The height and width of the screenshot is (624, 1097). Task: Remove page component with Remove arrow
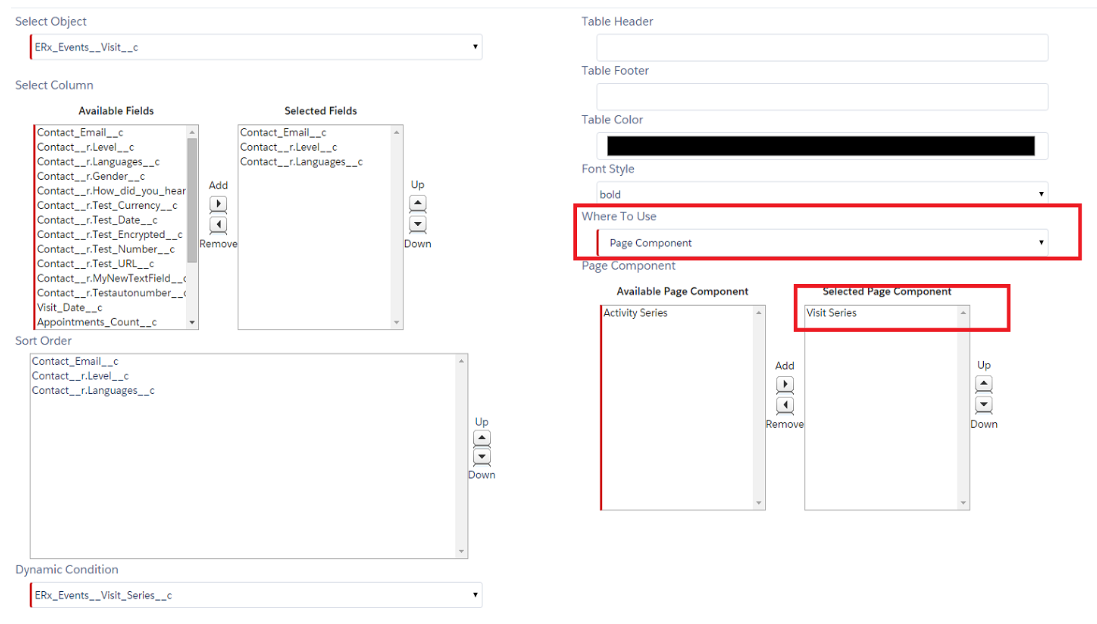point(785,405)
